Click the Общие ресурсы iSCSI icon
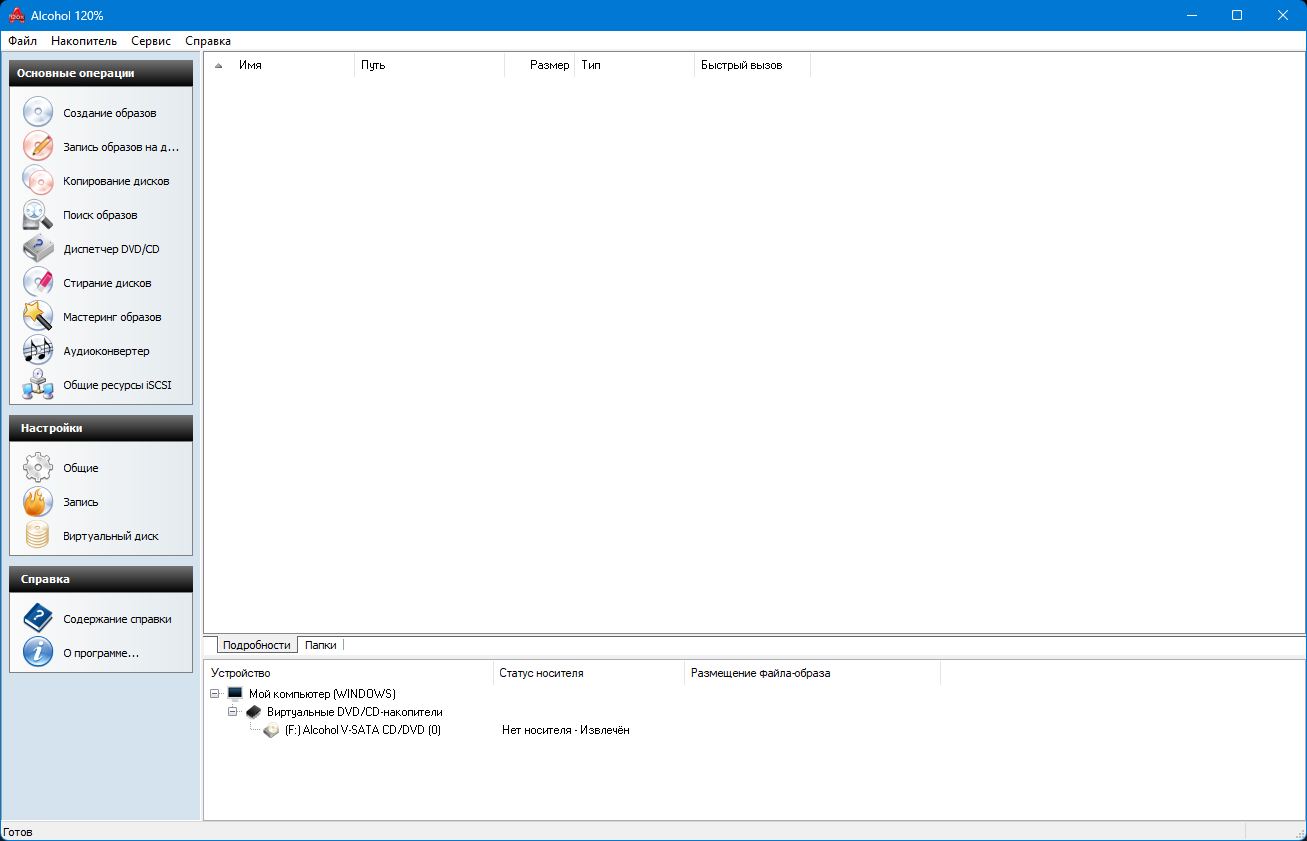 38,384
